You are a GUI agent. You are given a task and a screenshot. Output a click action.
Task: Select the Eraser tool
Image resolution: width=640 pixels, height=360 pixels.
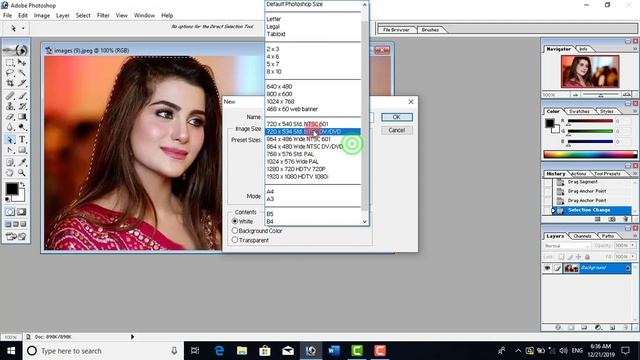(x=10, y=117)
